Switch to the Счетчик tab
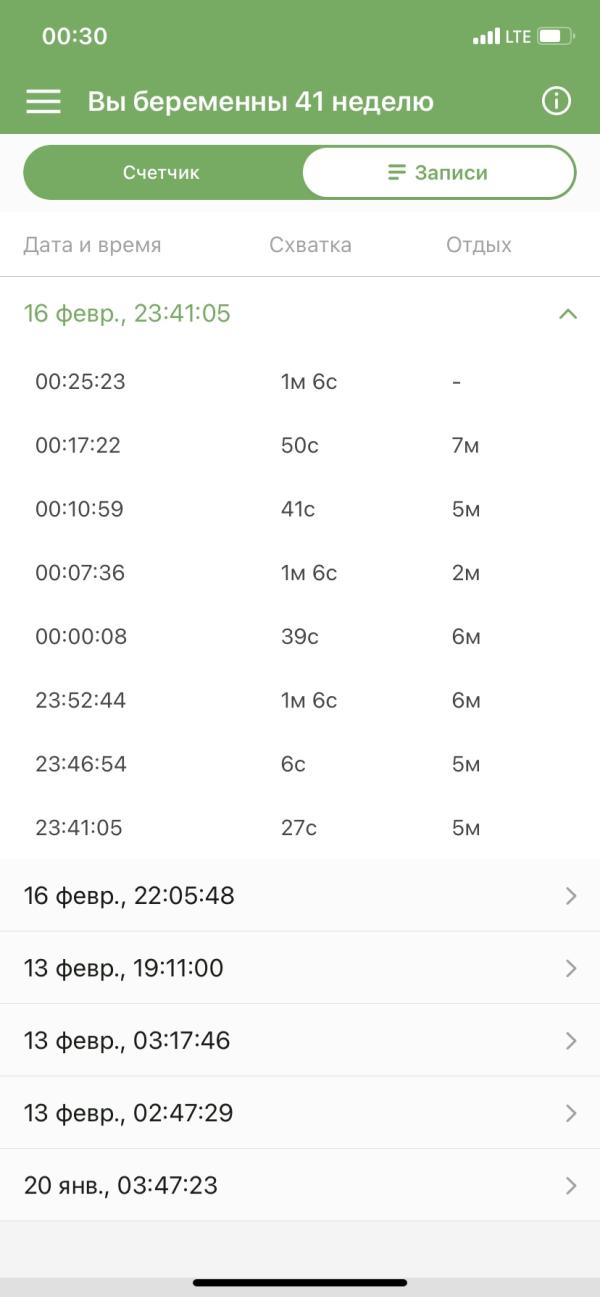 pyautogui.click(x=162, y=173)
